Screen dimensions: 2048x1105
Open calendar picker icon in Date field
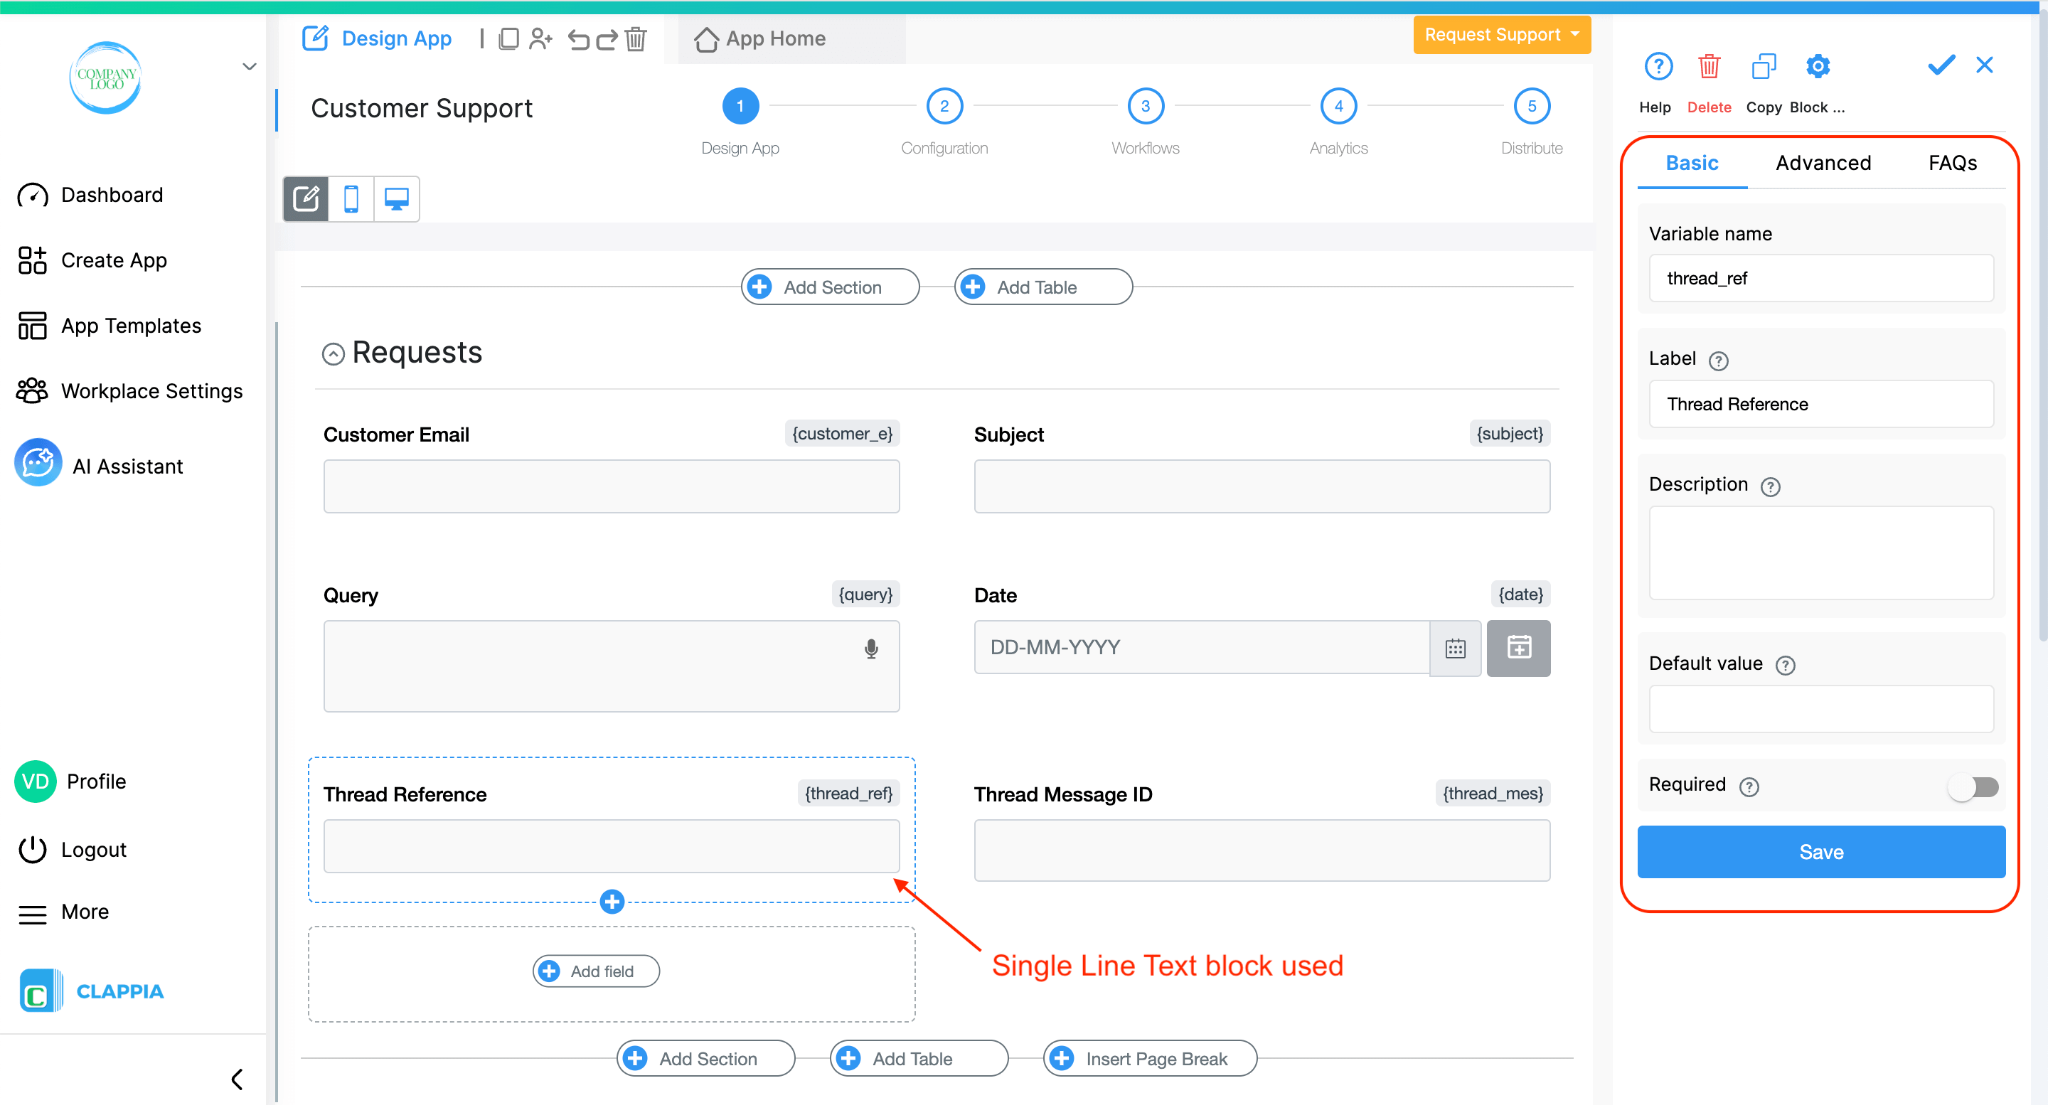(1455, 649)
